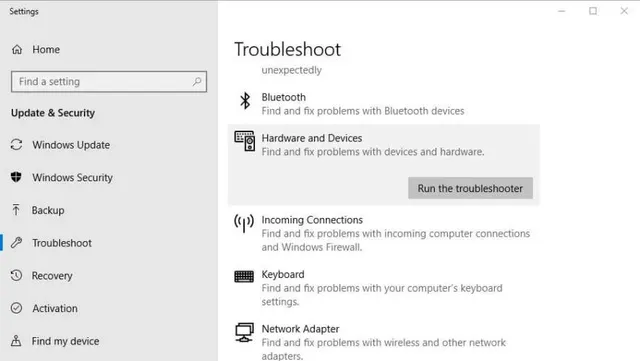Viewport: 640px width, 361px height.
Task: Click the Troubleshoot page heading
Action: point(287,49)
